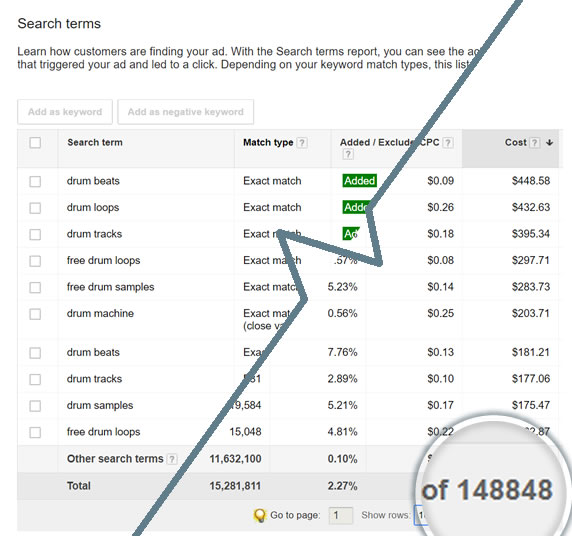This screenshot has height=536, width=572.
Task: Click the Go to page input field
Action: coord(341,515)
